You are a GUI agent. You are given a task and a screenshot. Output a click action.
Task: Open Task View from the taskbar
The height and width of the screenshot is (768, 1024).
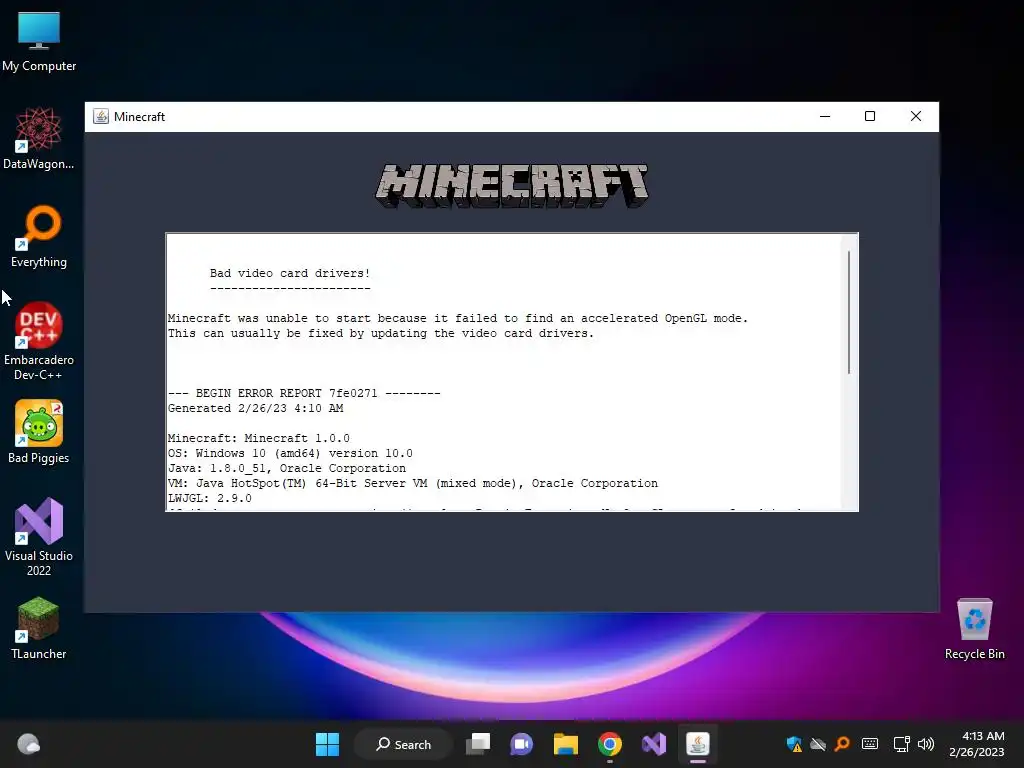tap(478, 744)
